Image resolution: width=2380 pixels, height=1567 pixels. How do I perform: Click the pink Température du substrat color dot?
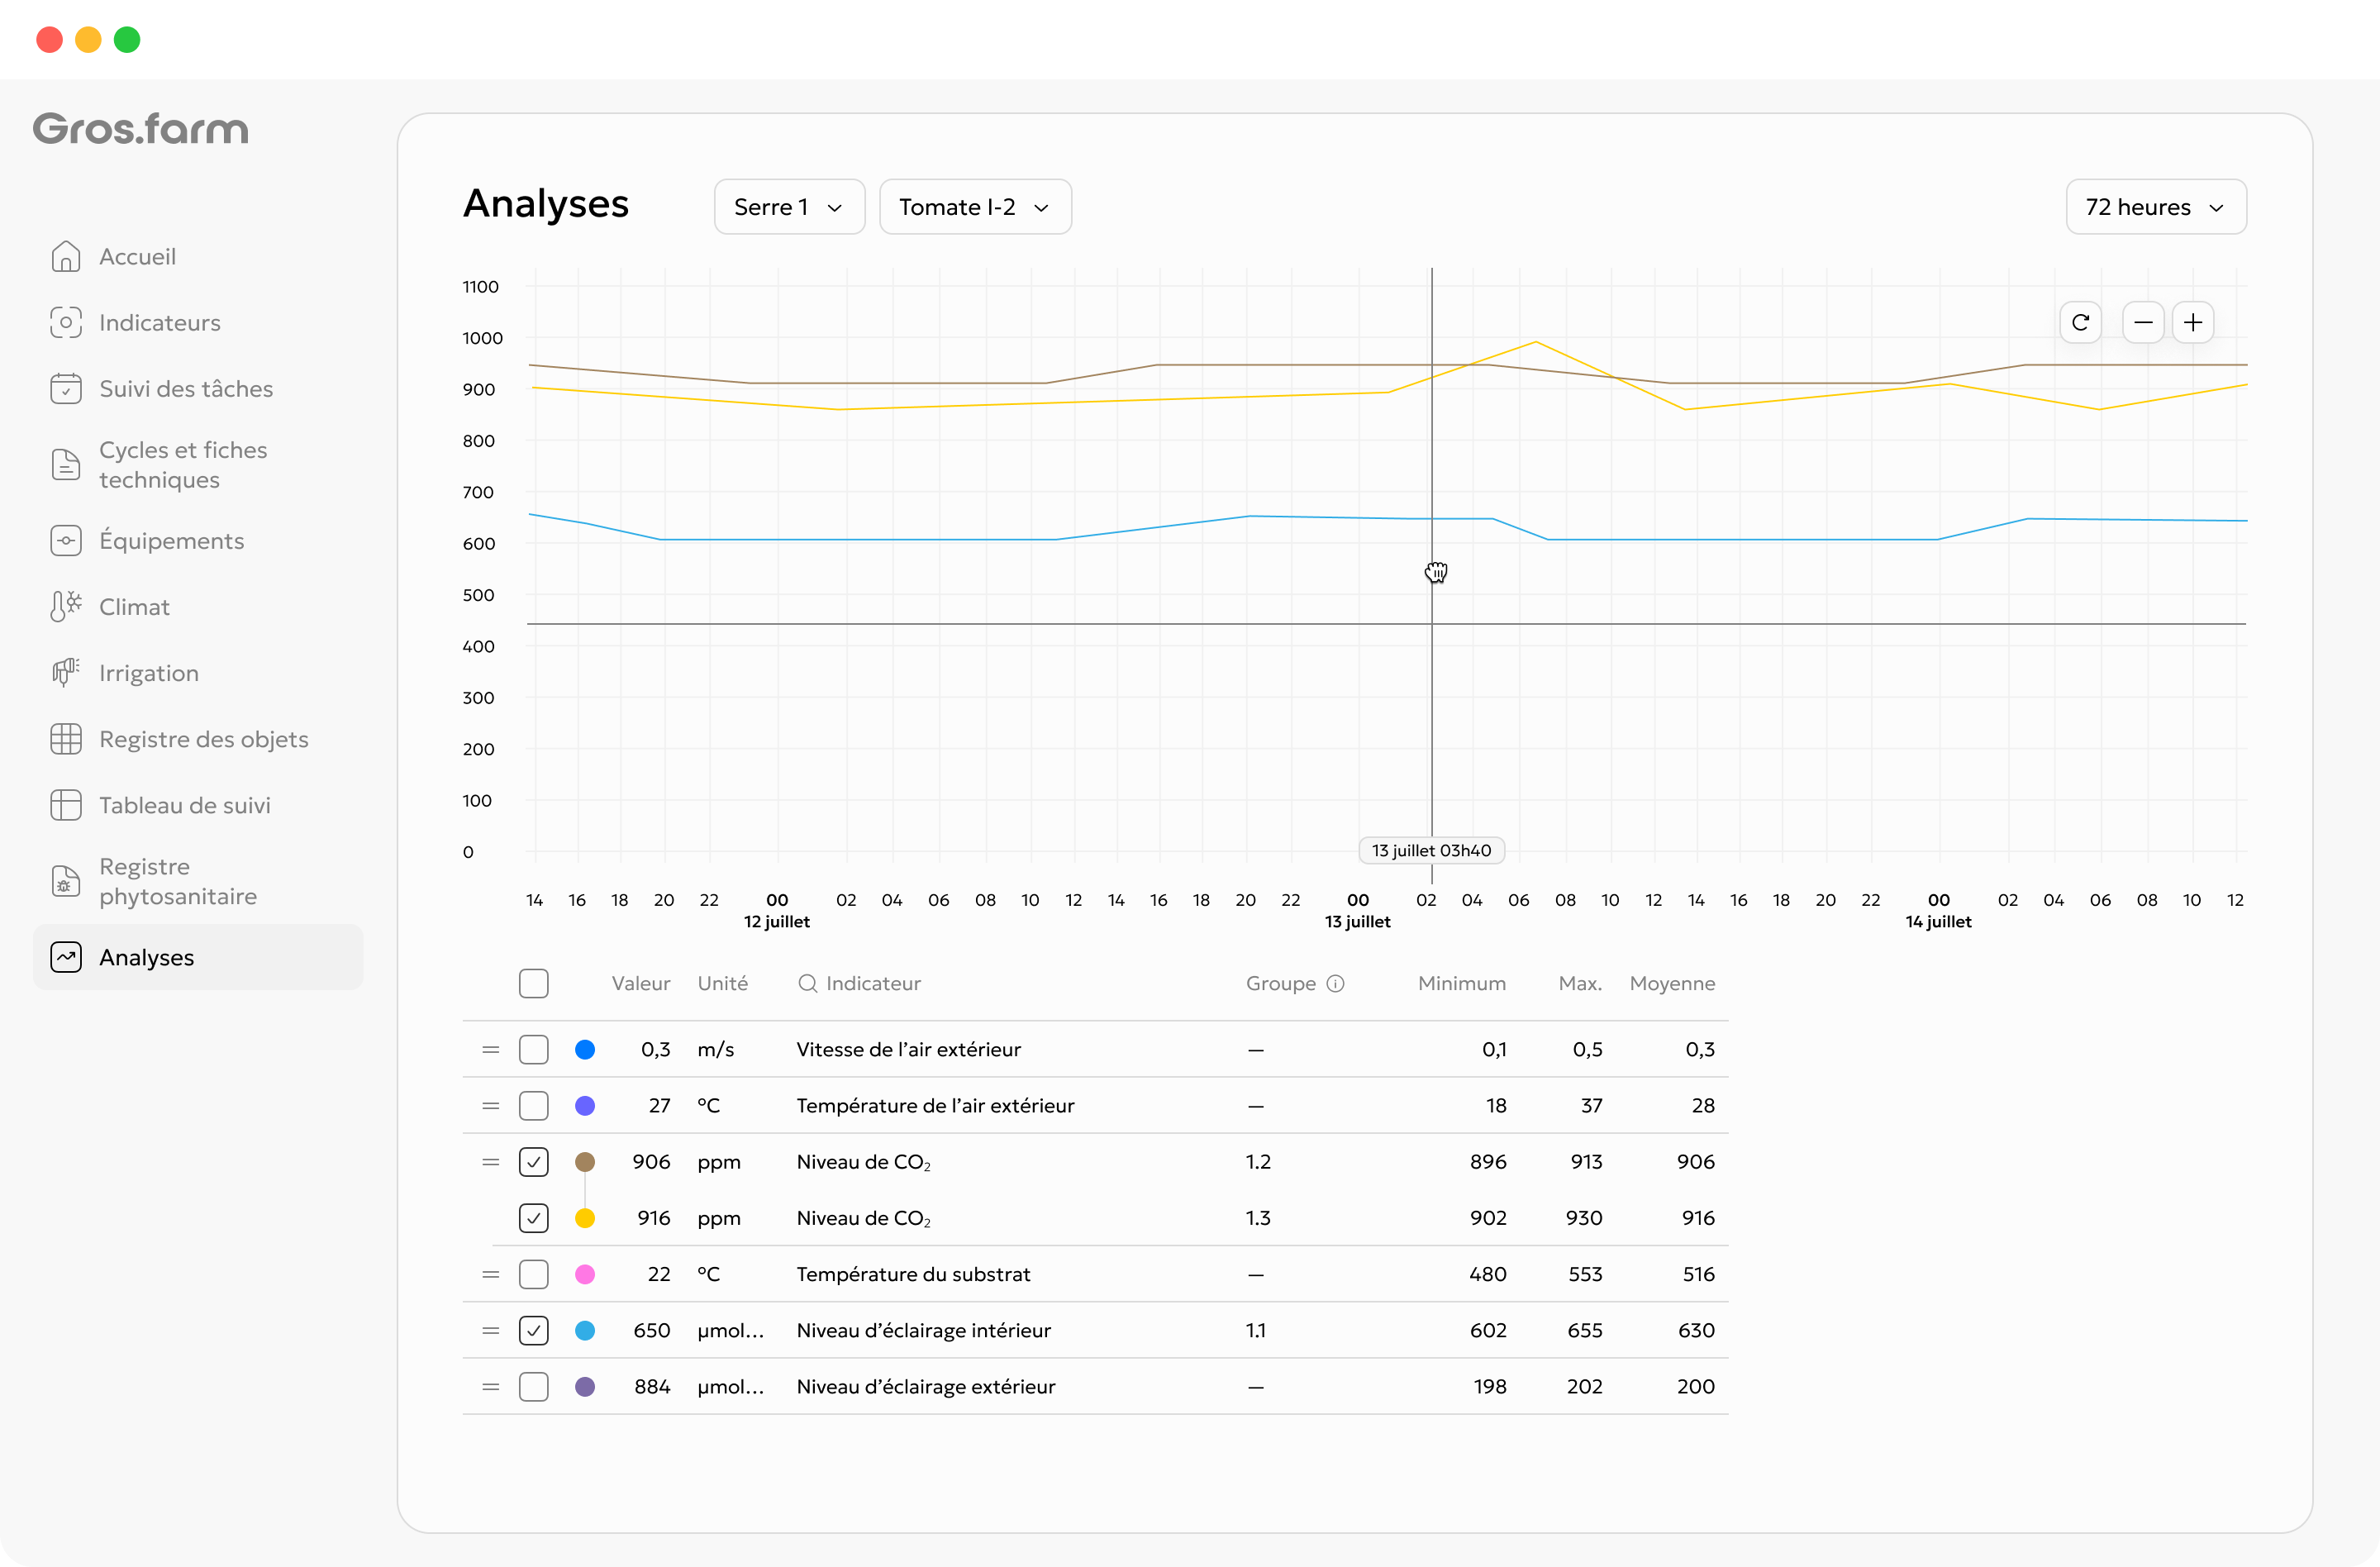(585, 1274)
